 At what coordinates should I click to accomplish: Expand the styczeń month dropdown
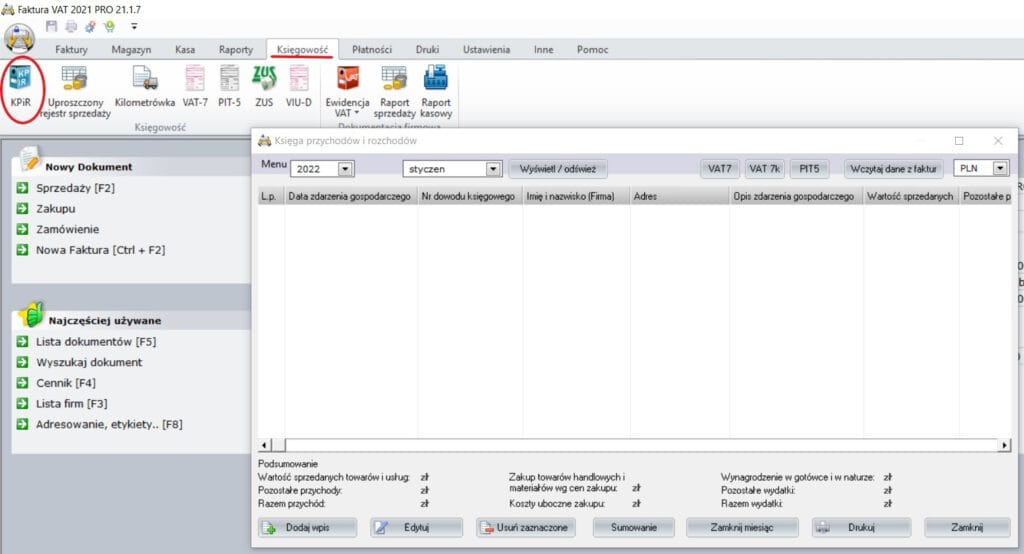[492, 170]
